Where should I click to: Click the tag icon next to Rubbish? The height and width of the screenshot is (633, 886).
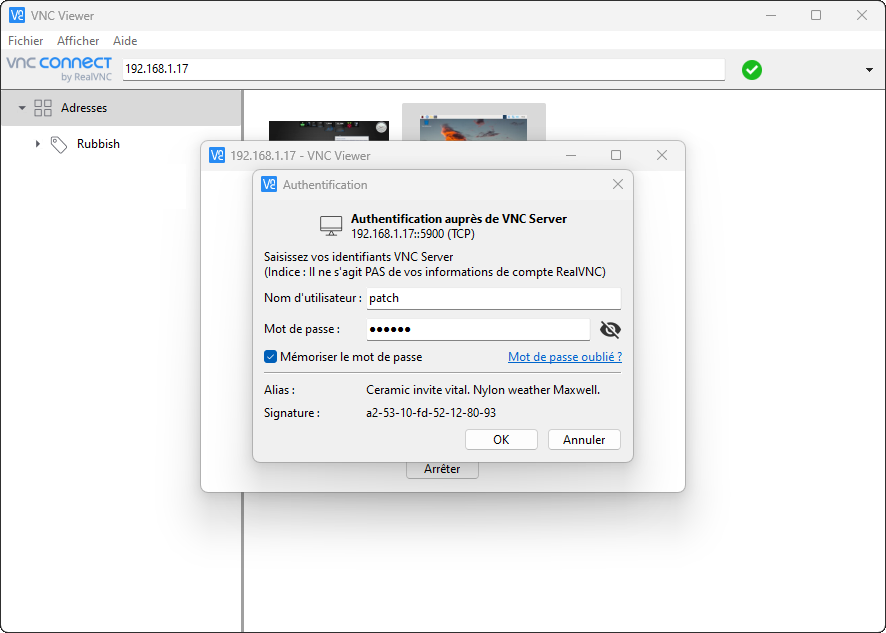pos(61,143)
